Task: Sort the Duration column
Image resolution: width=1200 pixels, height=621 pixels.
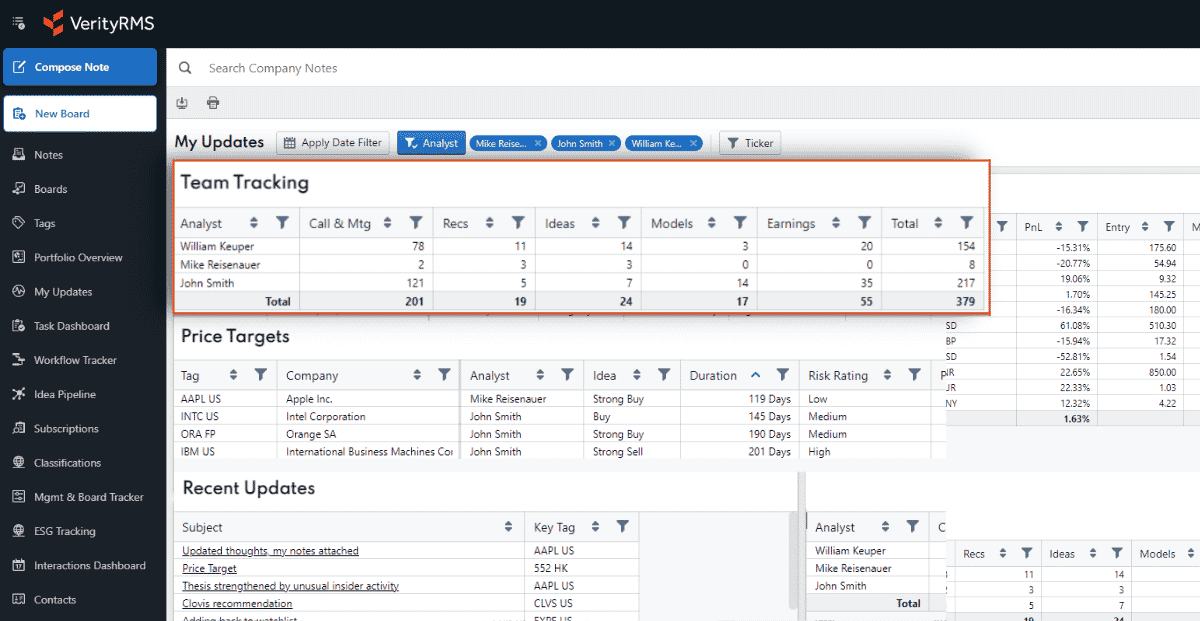Action: 757,375
